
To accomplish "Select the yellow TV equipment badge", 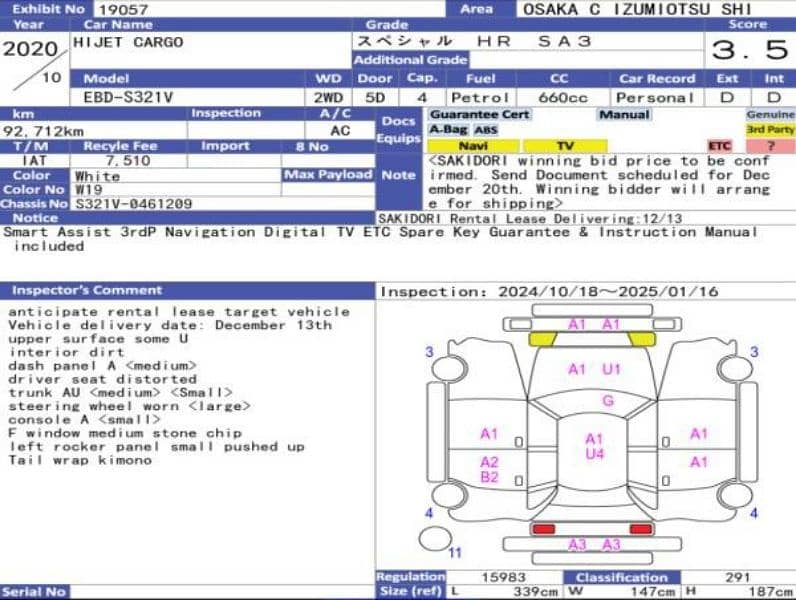I will [x=565, y=146].
